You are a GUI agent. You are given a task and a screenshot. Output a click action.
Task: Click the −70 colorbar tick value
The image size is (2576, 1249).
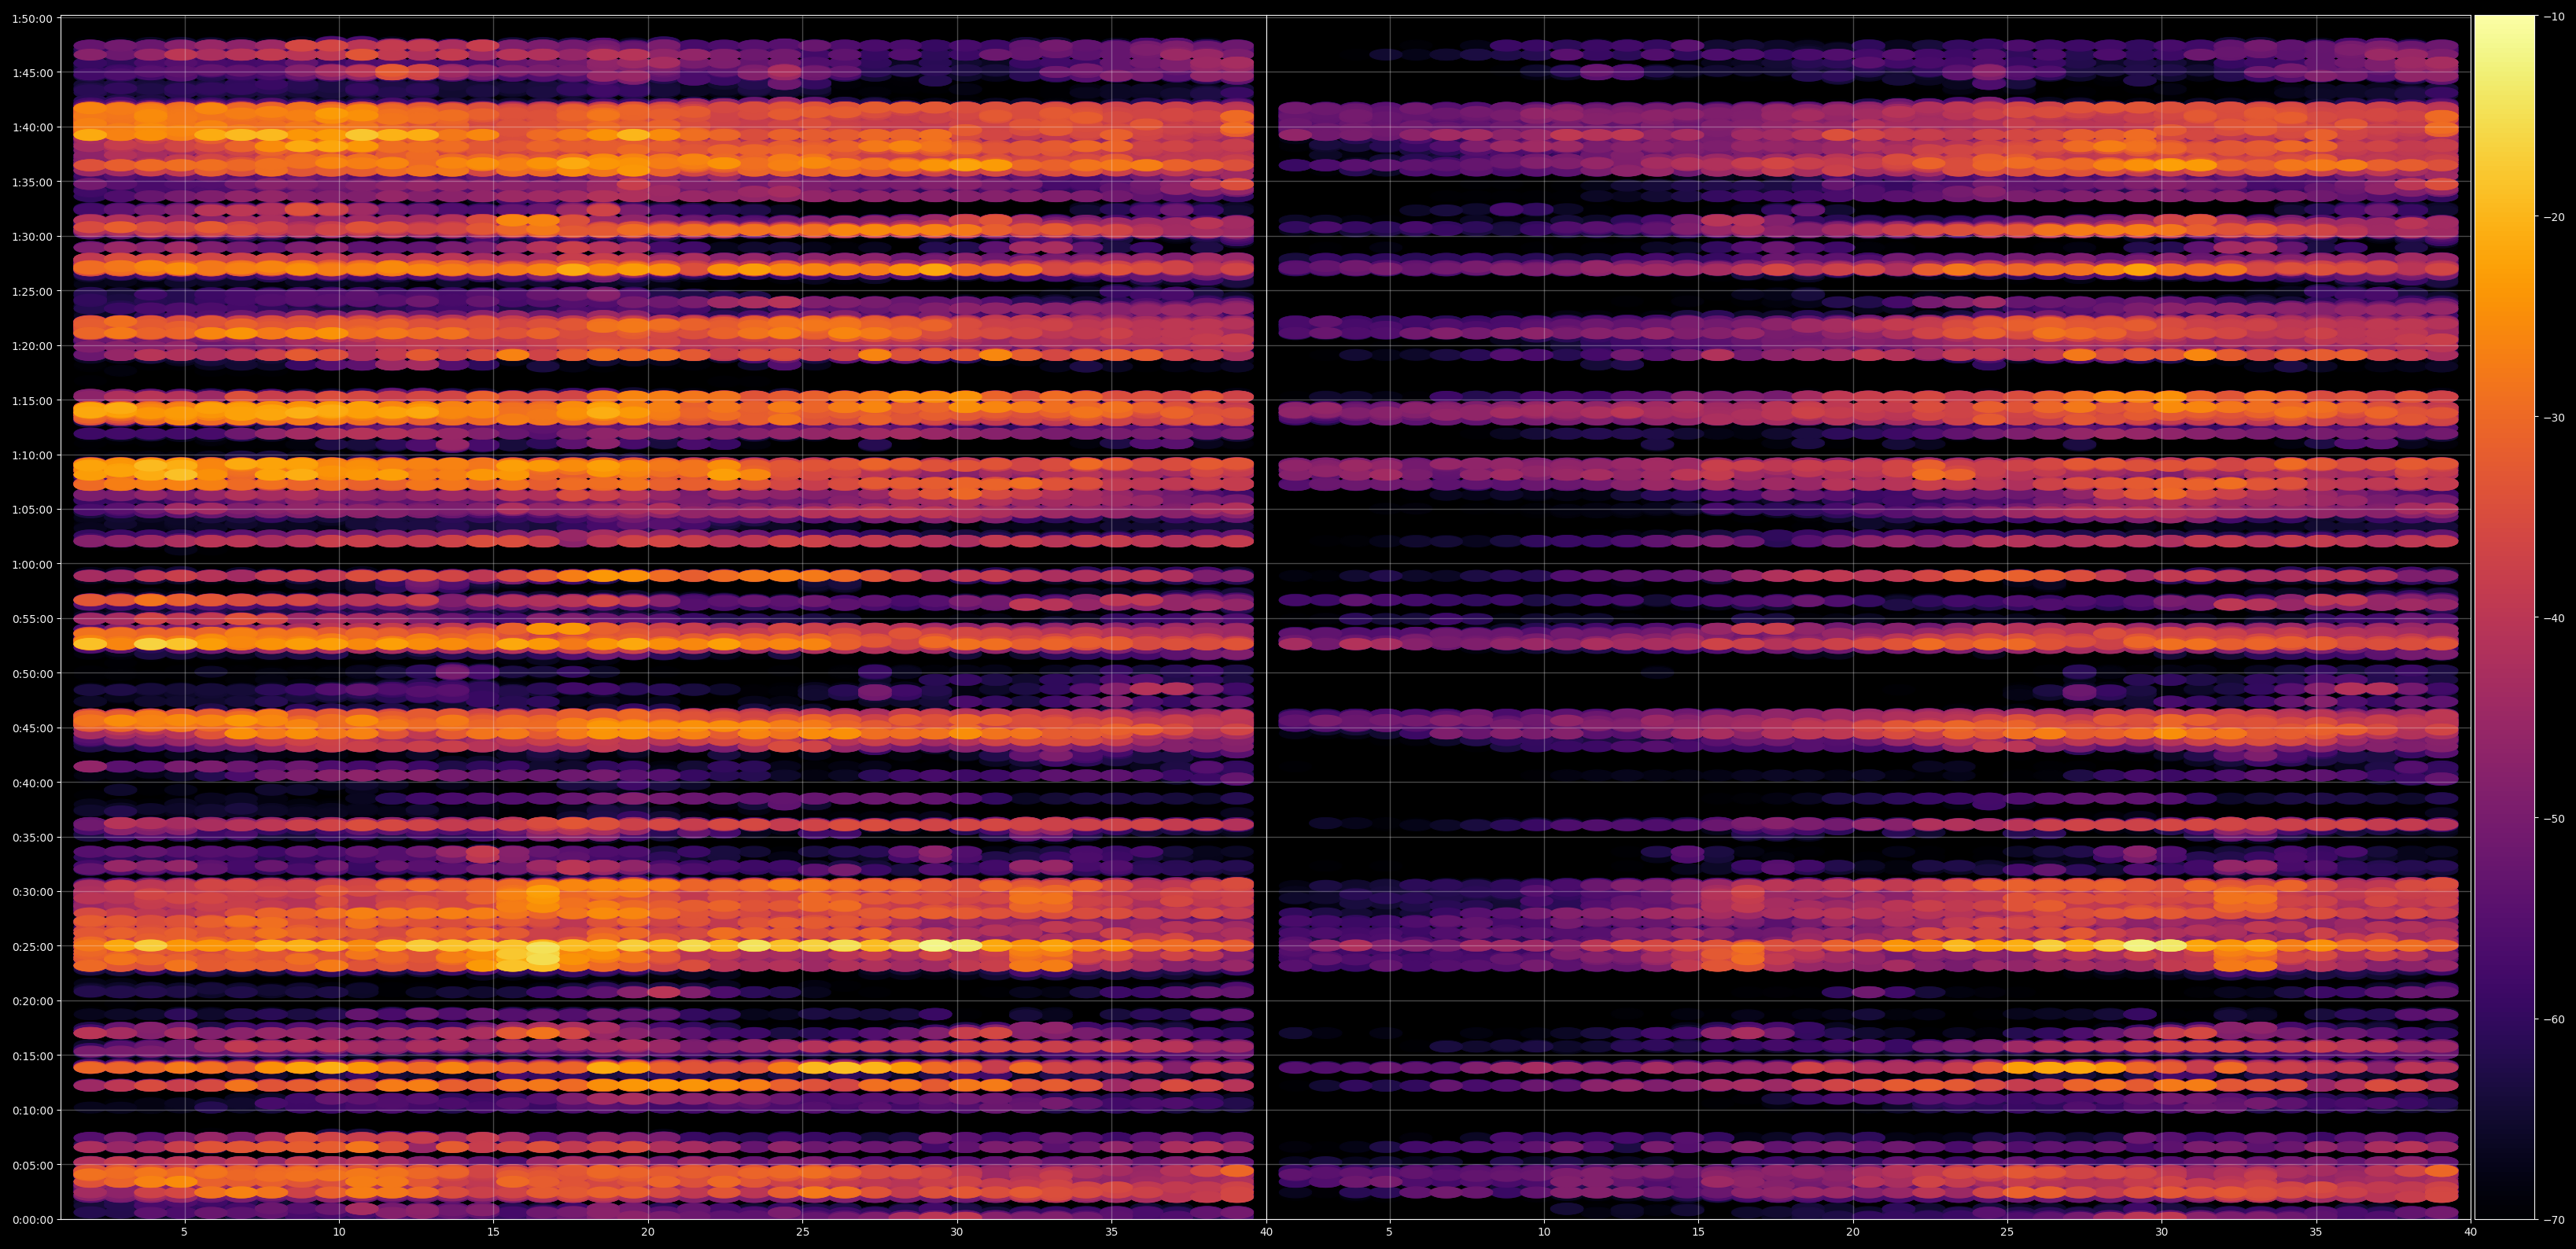(x=2555, y=1219)
